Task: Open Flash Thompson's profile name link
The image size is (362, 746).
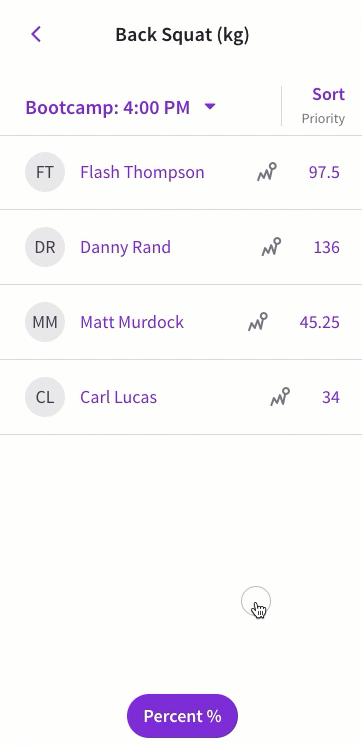Action: pos(142,172)
